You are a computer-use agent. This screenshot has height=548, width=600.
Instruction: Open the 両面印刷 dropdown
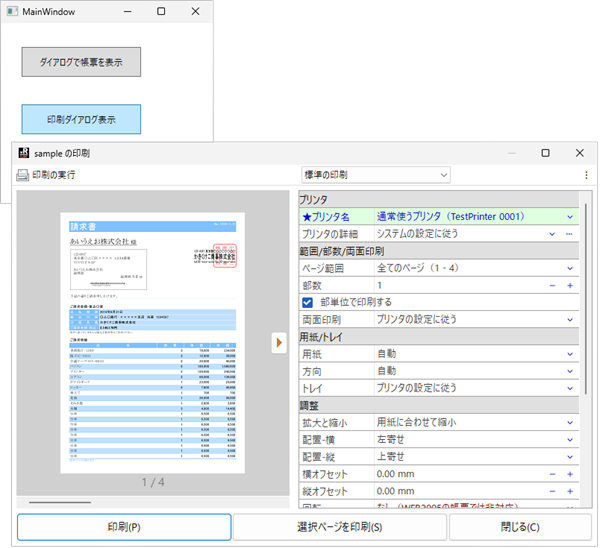570,320
